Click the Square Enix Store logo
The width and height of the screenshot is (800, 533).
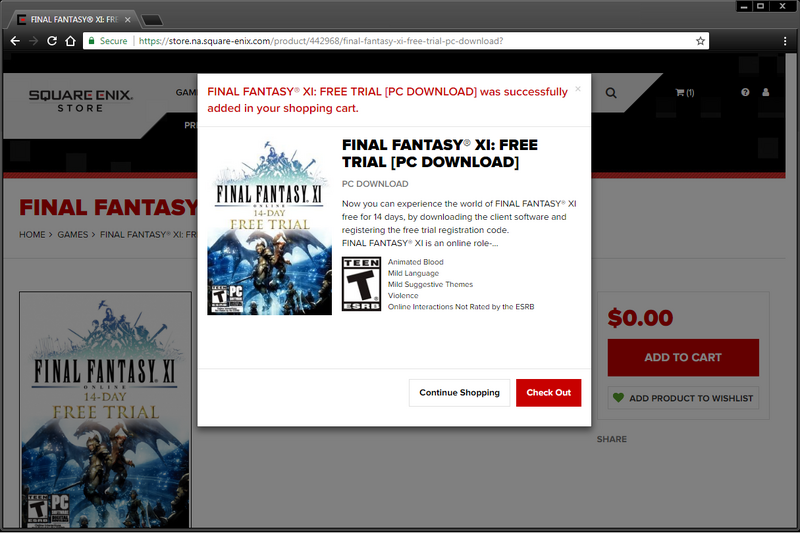80,100
